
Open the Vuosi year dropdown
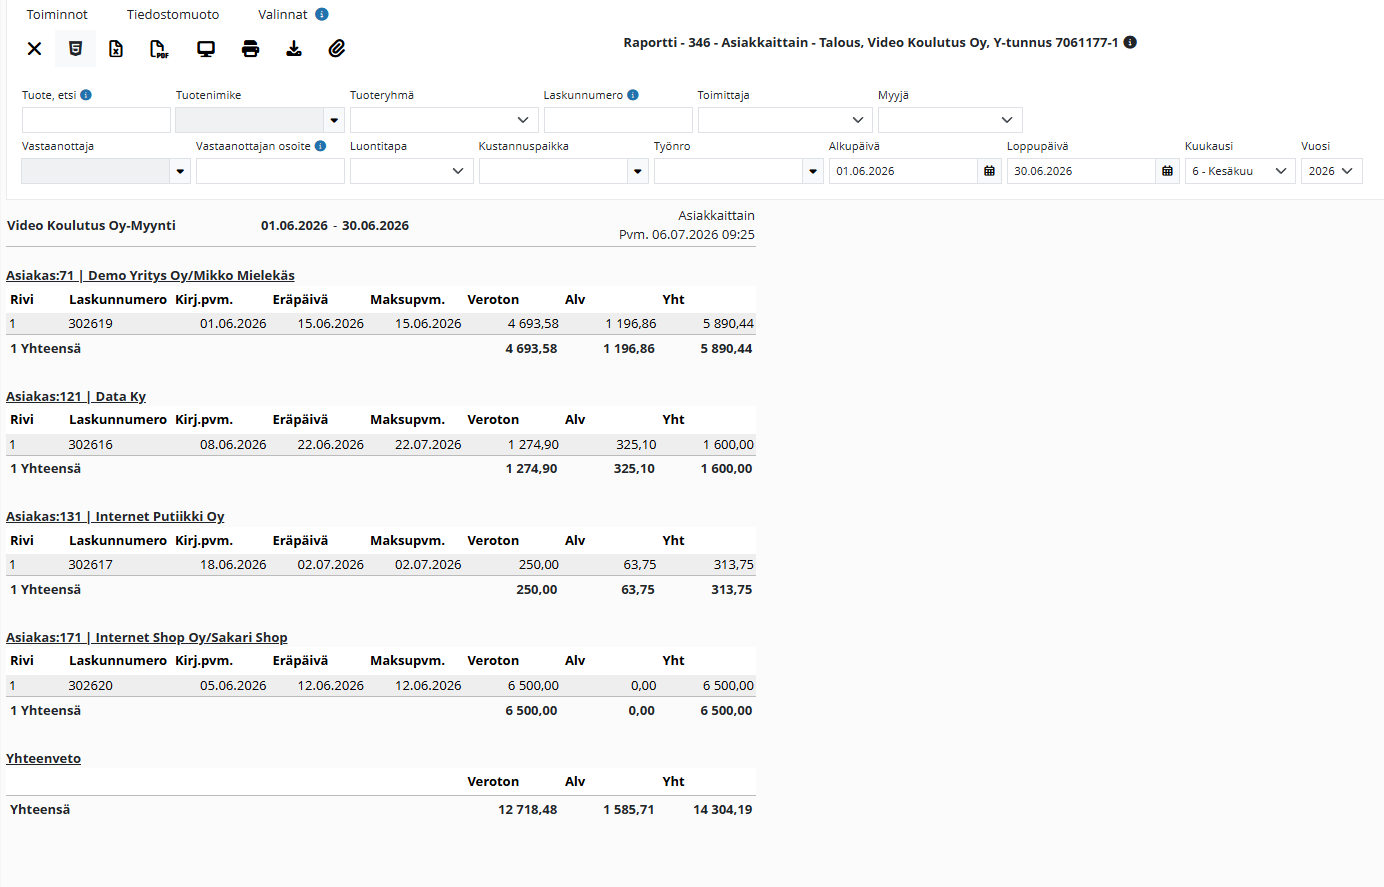[1332, 171]
